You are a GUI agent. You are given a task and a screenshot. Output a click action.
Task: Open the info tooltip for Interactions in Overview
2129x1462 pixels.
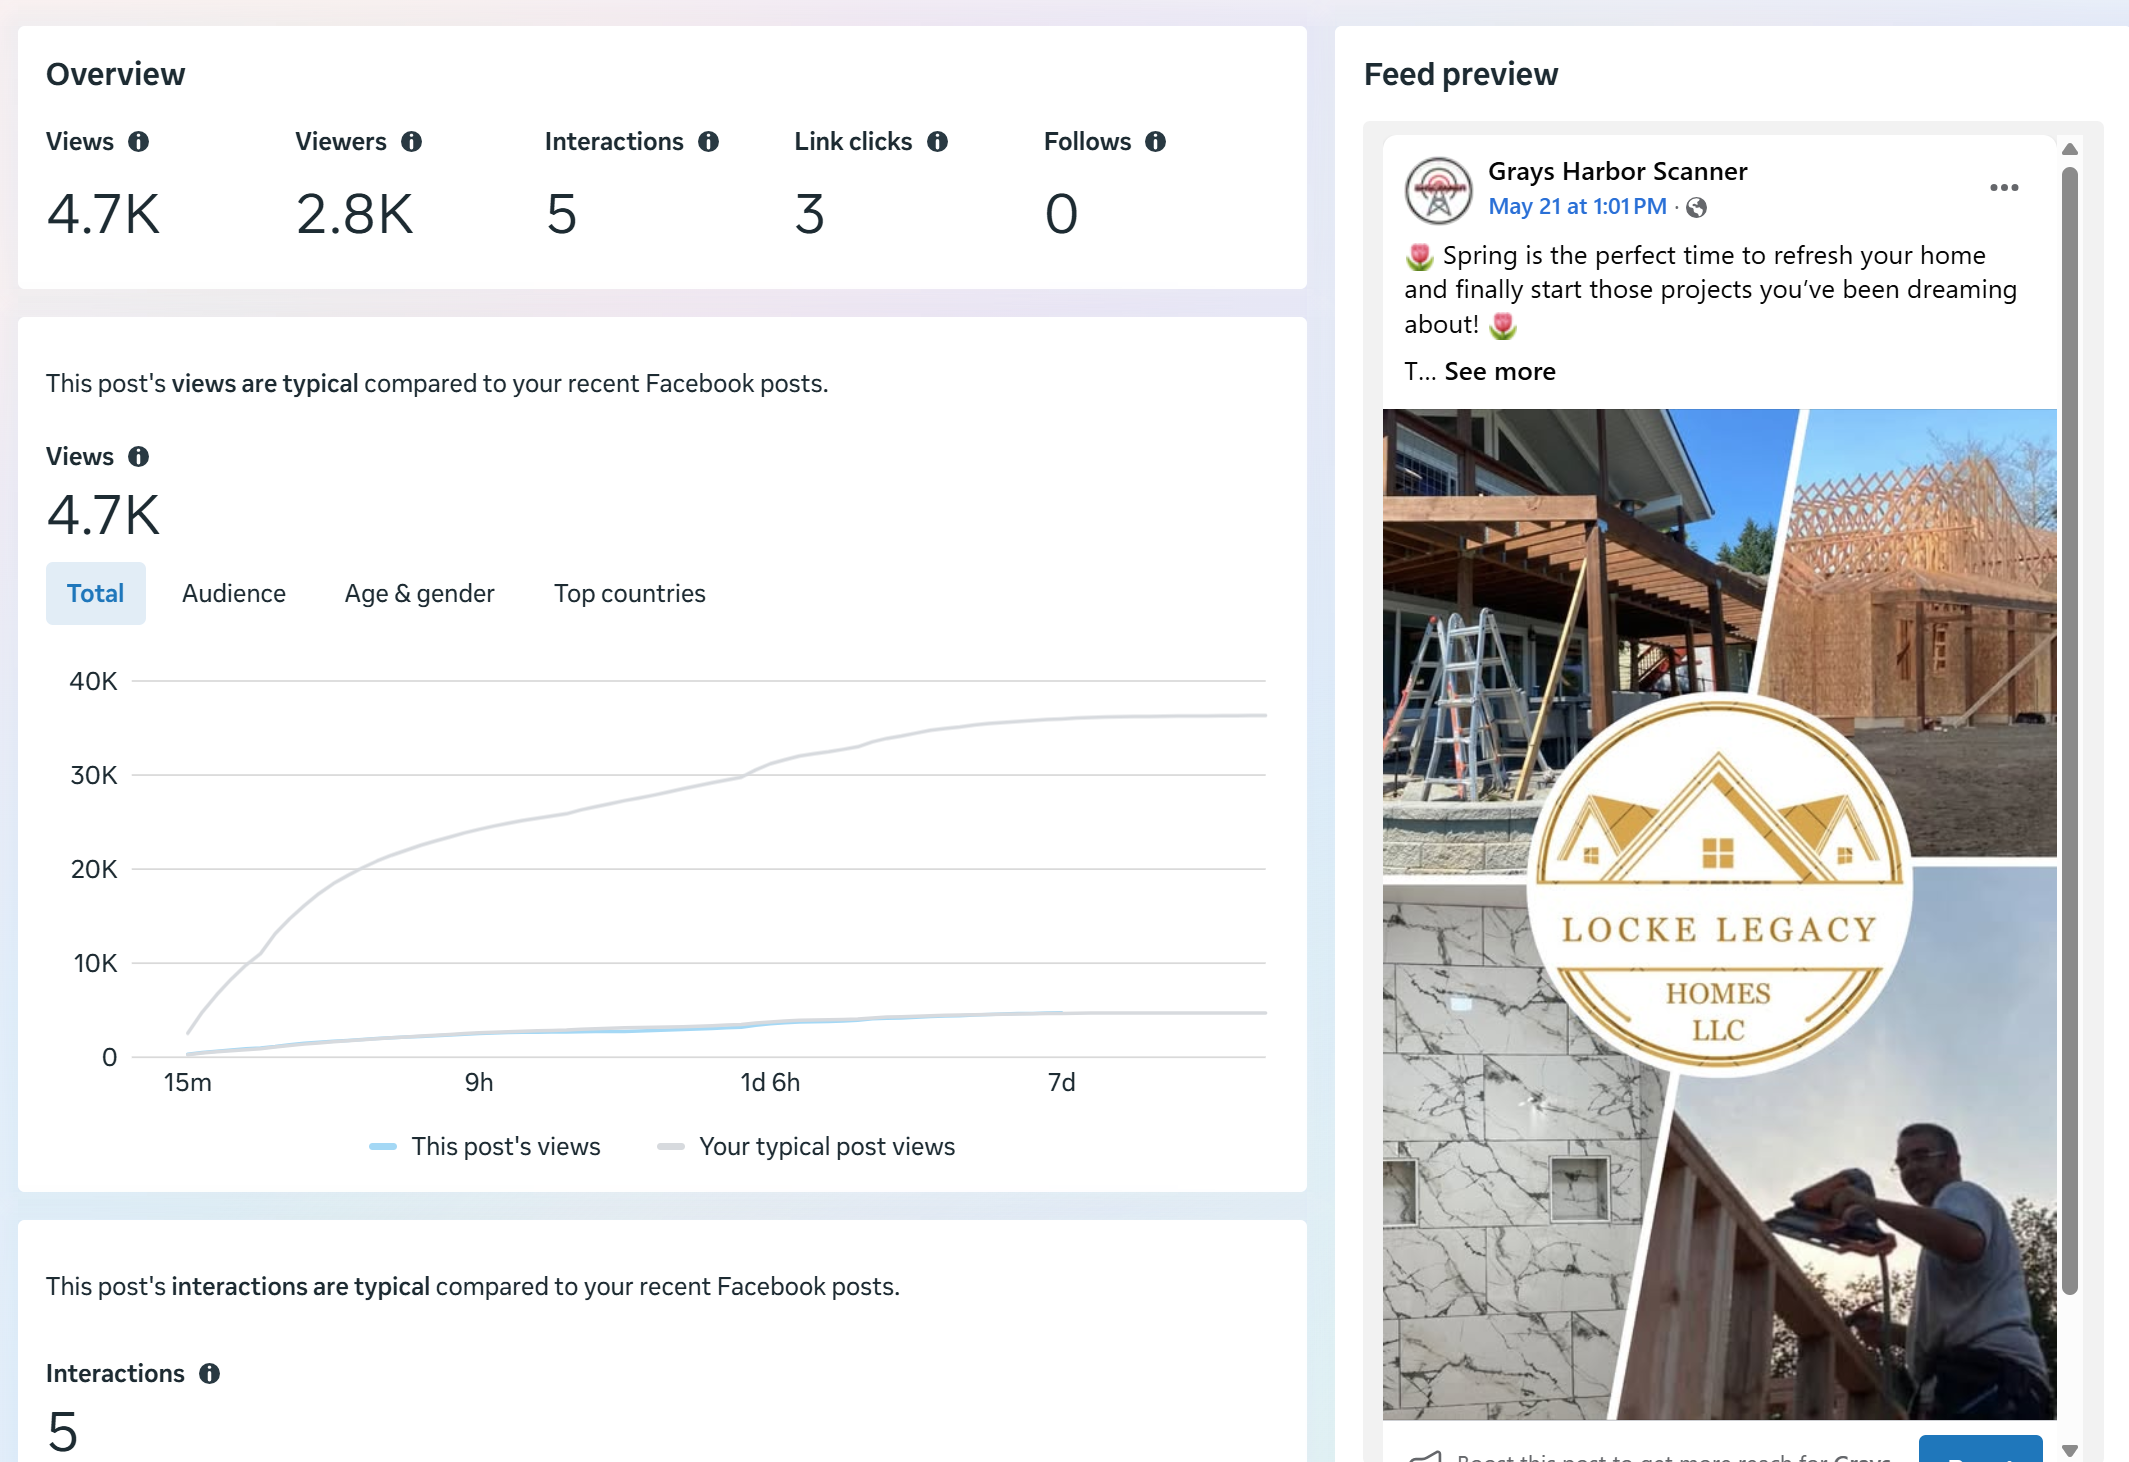point(708,142)
